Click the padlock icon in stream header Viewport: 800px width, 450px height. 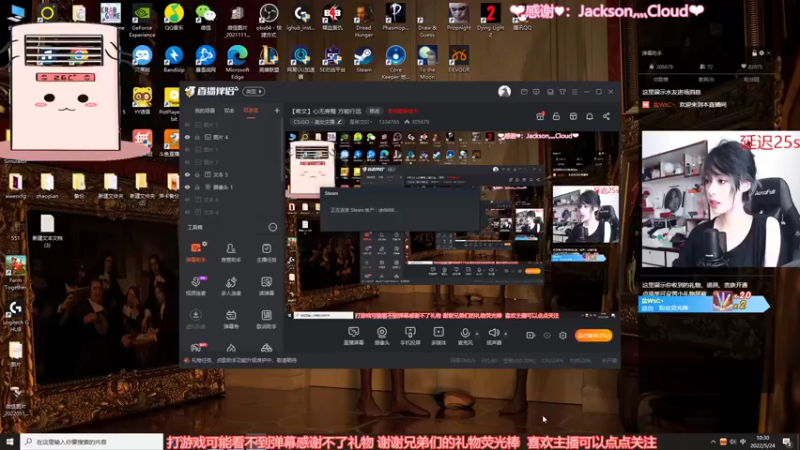click(x=556, y=116)
